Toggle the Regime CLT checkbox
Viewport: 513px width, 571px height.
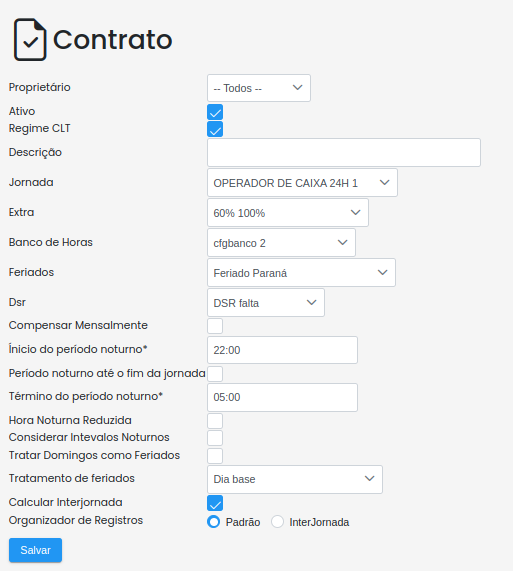tap(215, 129)
